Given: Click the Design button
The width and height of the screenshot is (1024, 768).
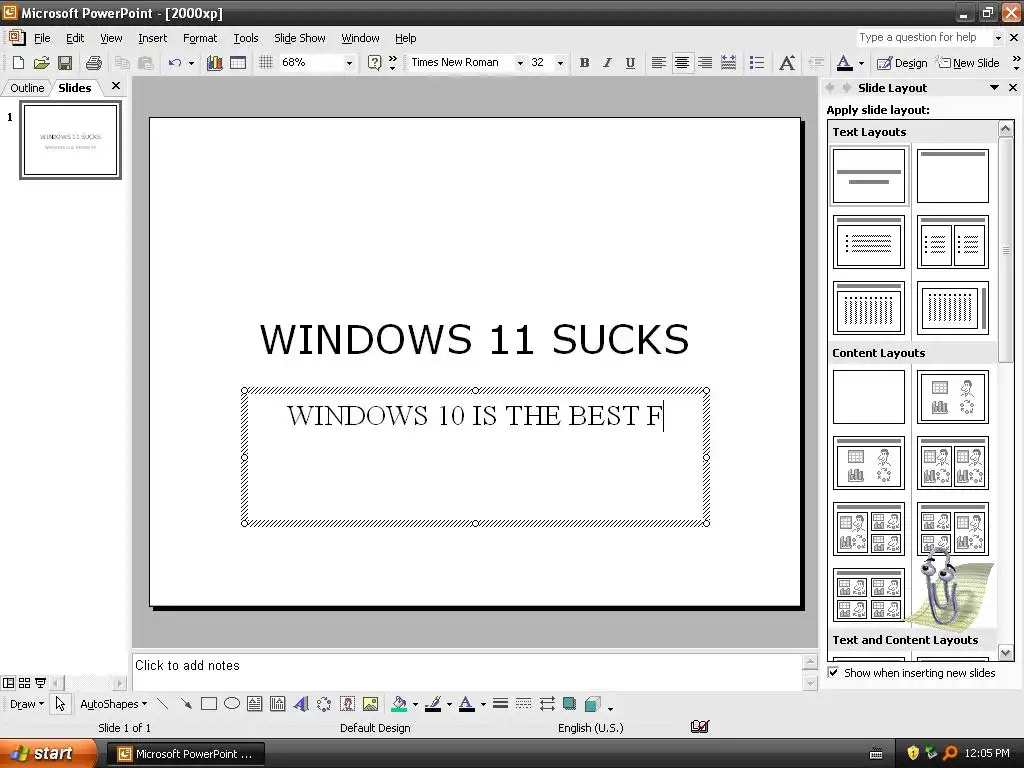Looking at the screenshot, I should coord(902,63).
